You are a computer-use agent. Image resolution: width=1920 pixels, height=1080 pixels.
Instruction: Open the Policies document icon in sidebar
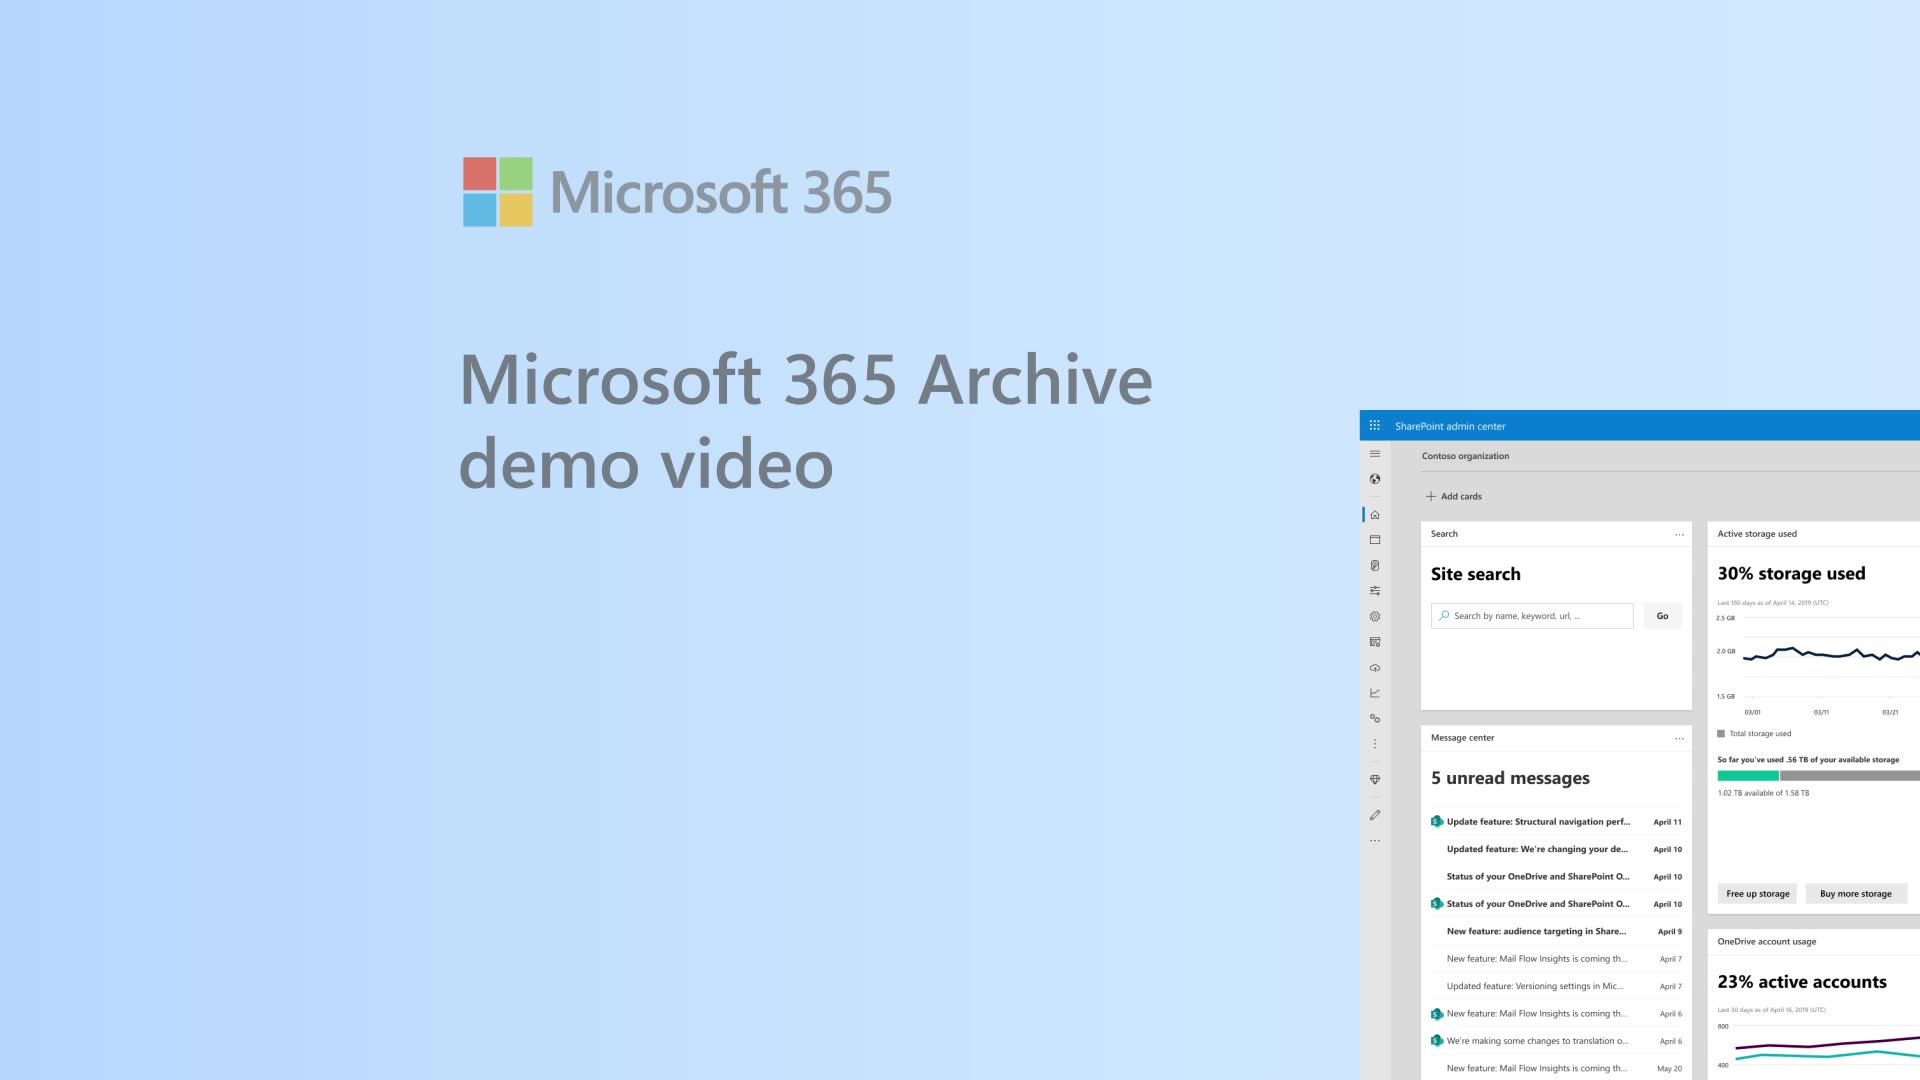(x=1375, y=566)
